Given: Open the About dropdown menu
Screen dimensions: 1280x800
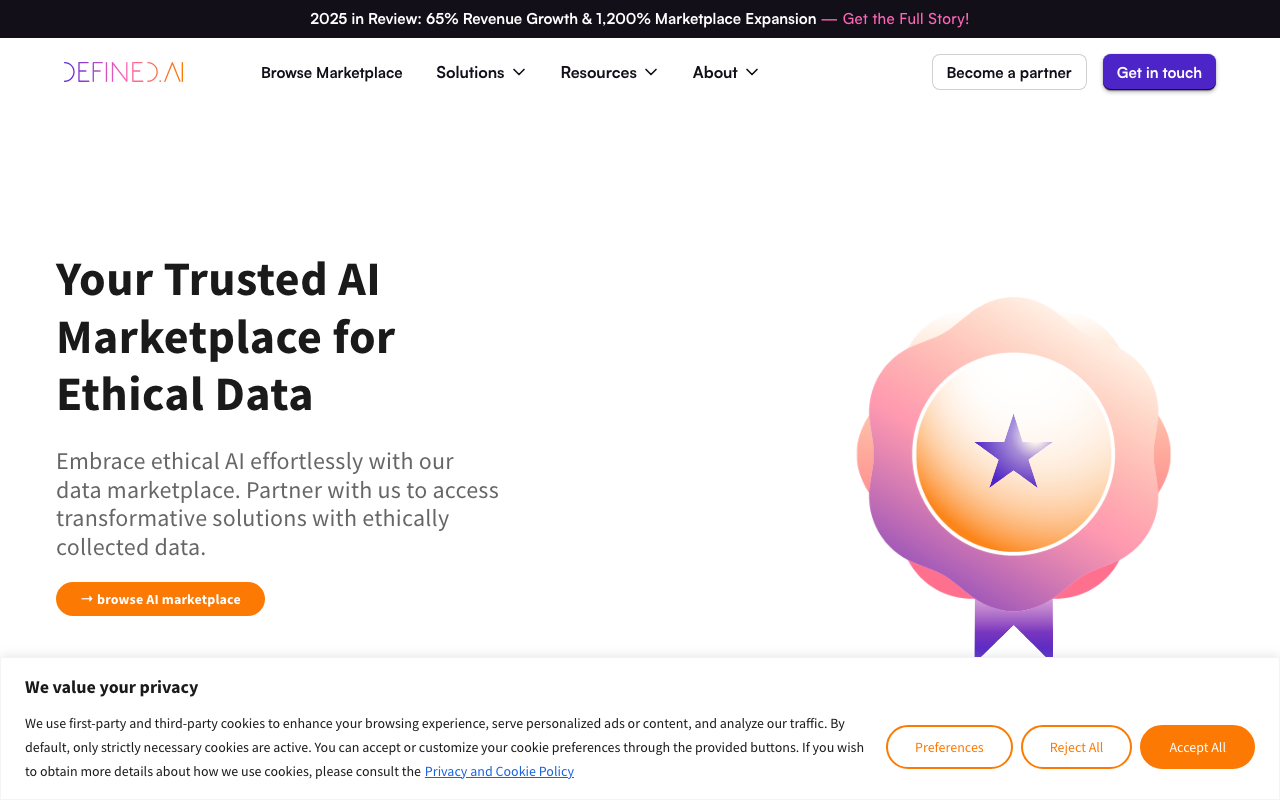Looking at the screenshot, I should tap(725, 72).
